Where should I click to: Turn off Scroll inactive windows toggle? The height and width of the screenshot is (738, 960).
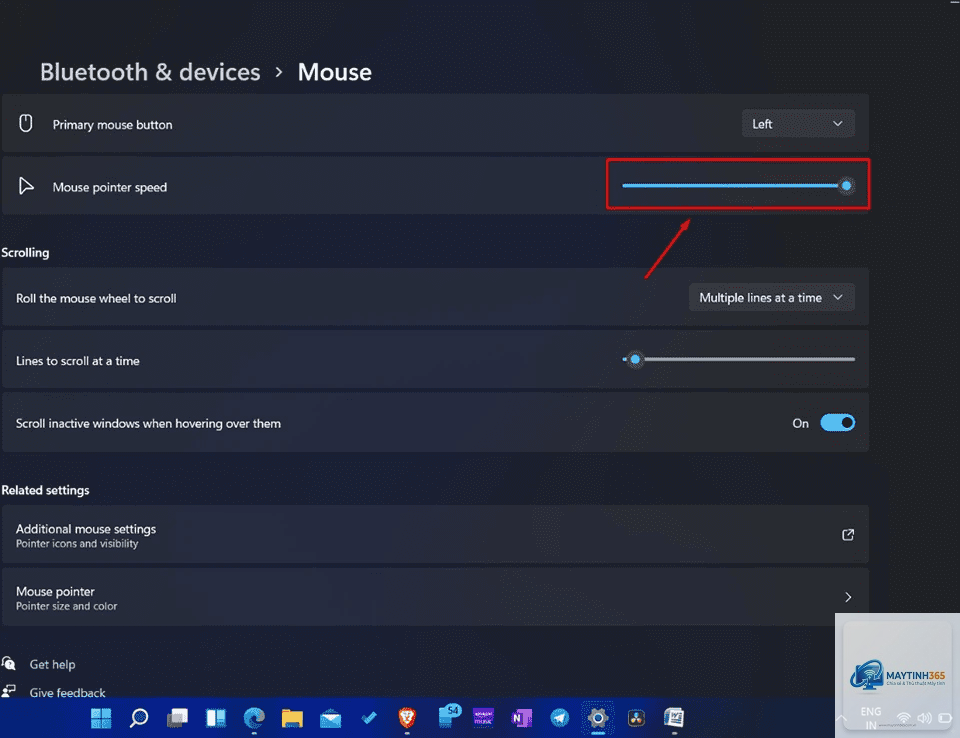click(x=838, y=423)
